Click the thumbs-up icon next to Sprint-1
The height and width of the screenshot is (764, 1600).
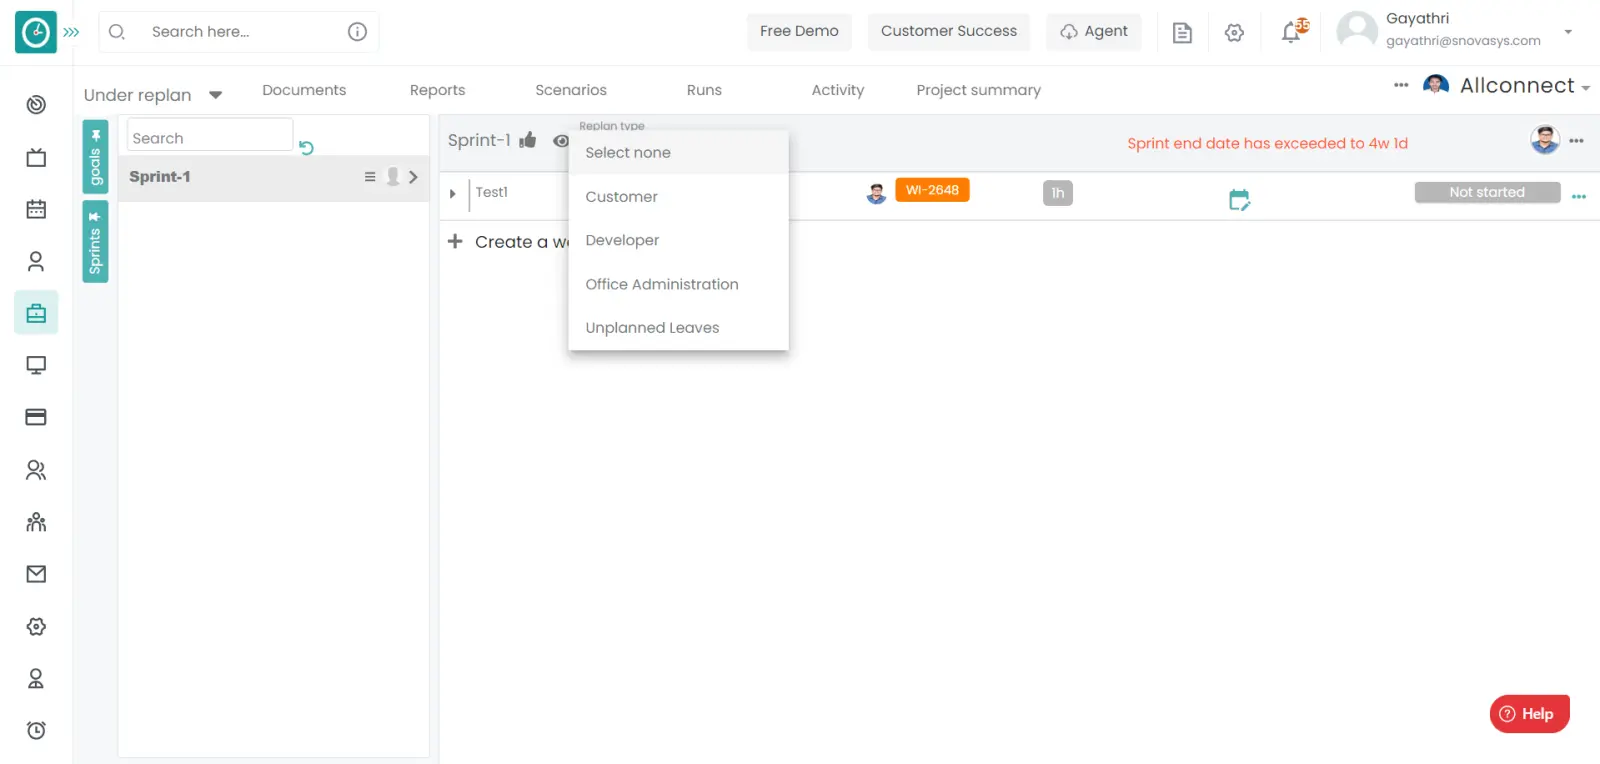click(528, 140)
